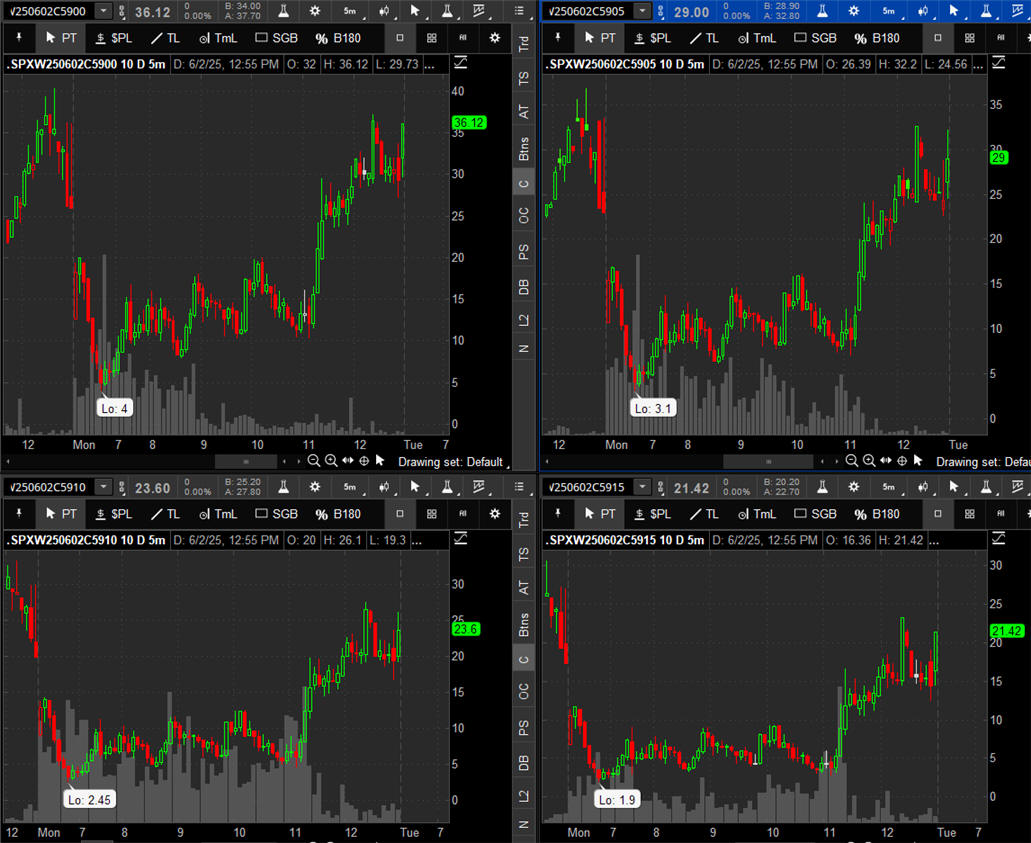Screen dimensions: 1031x843
Task: Zoom out on the C5905 chart
Action: pyautogui.click(x=851, y=461)
